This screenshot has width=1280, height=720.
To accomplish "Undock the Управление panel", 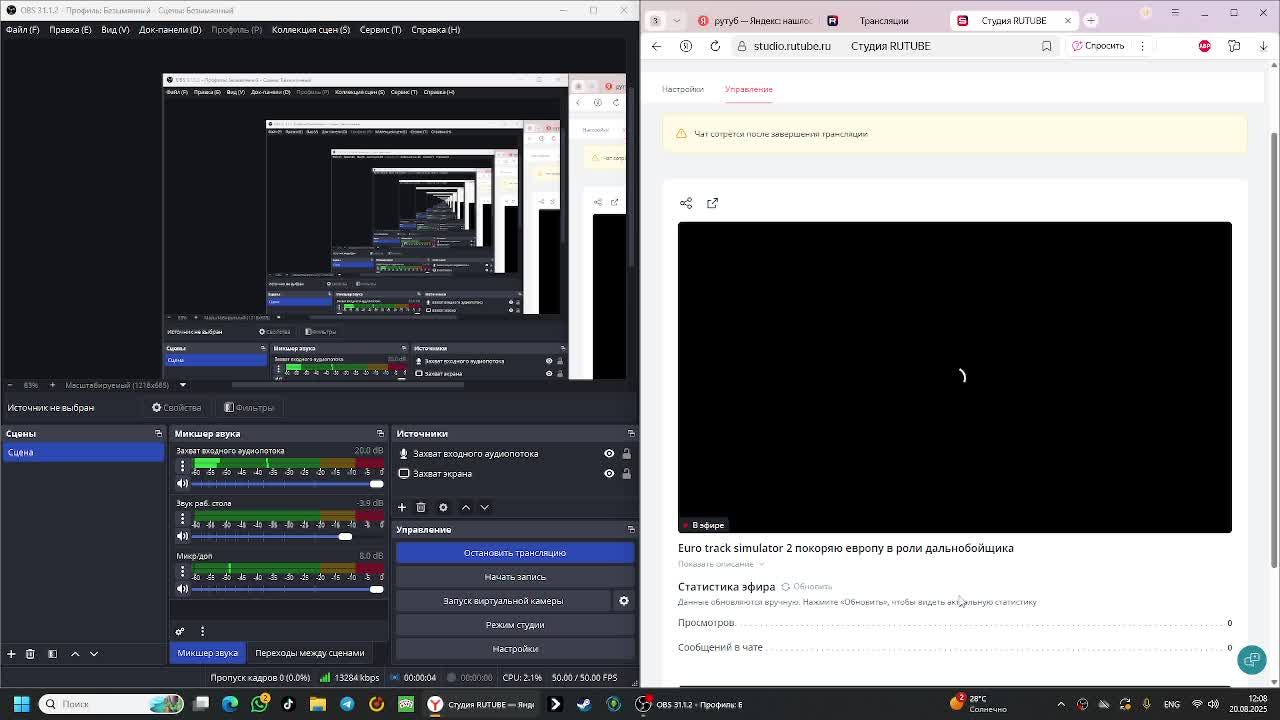I will (631, 530).
